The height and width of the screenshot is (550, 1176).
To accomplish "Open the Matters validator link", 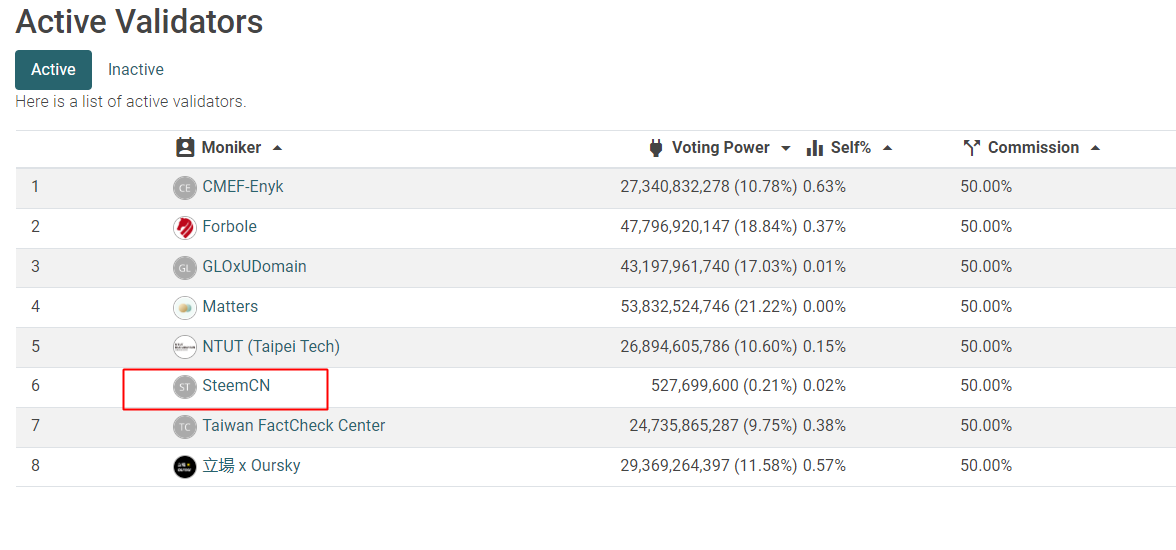I will coord(230,306).
